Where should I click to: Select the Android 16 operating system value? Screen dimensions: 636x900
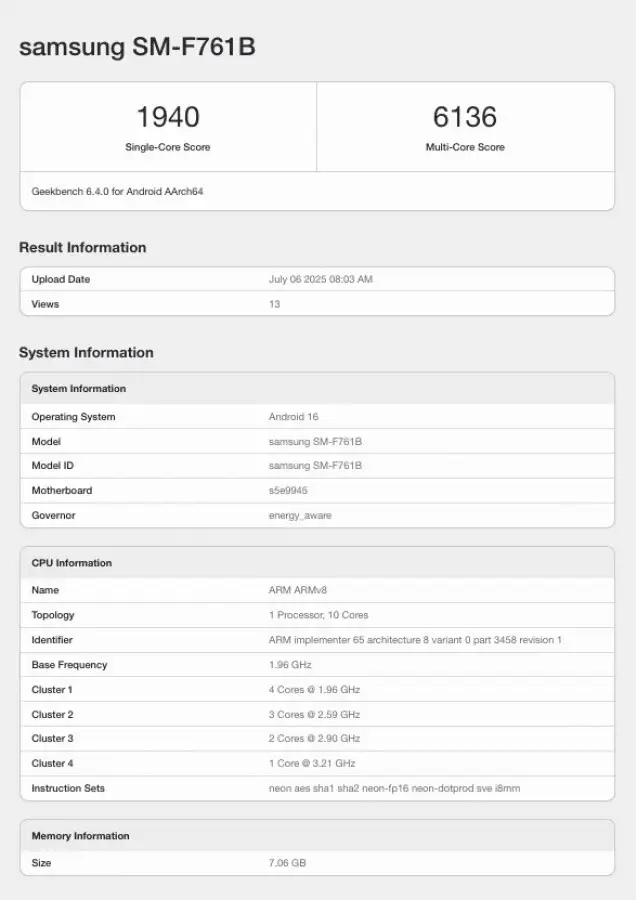pos(293,417)
